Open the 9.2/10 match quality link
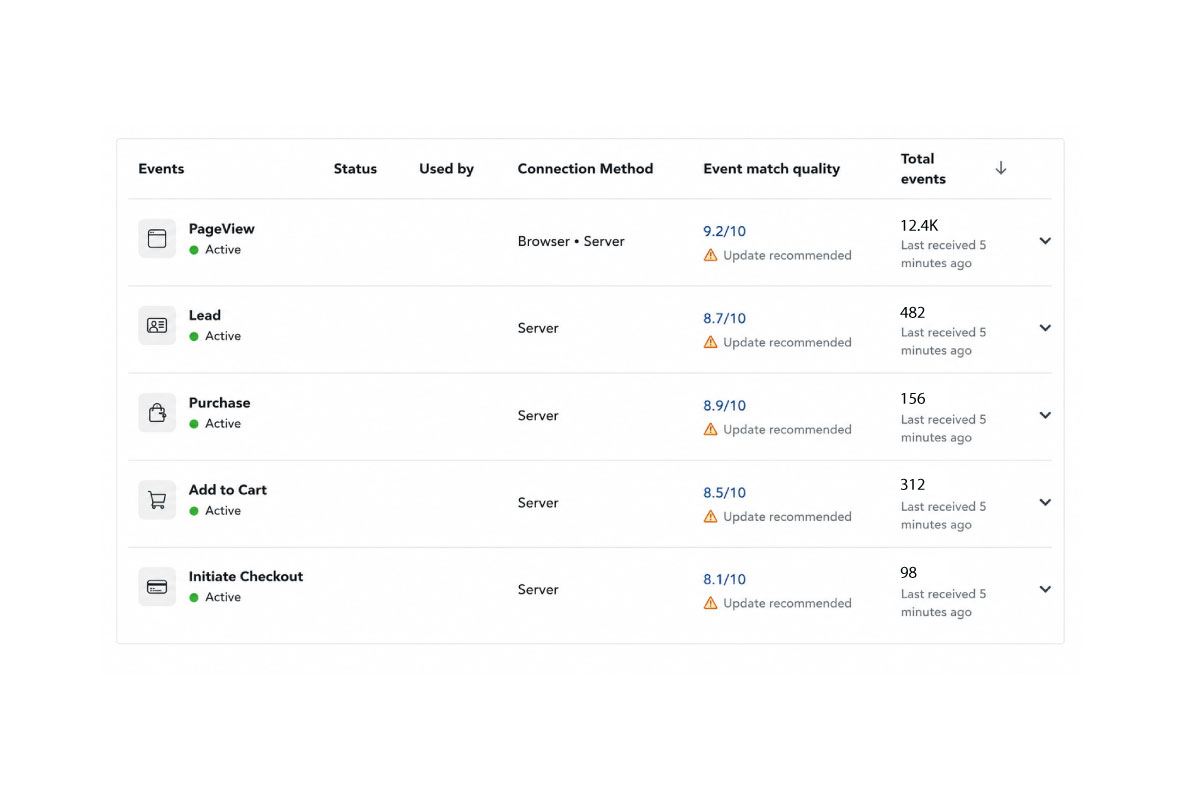This screenshot has width=1200, height=800. click(724, 231)
